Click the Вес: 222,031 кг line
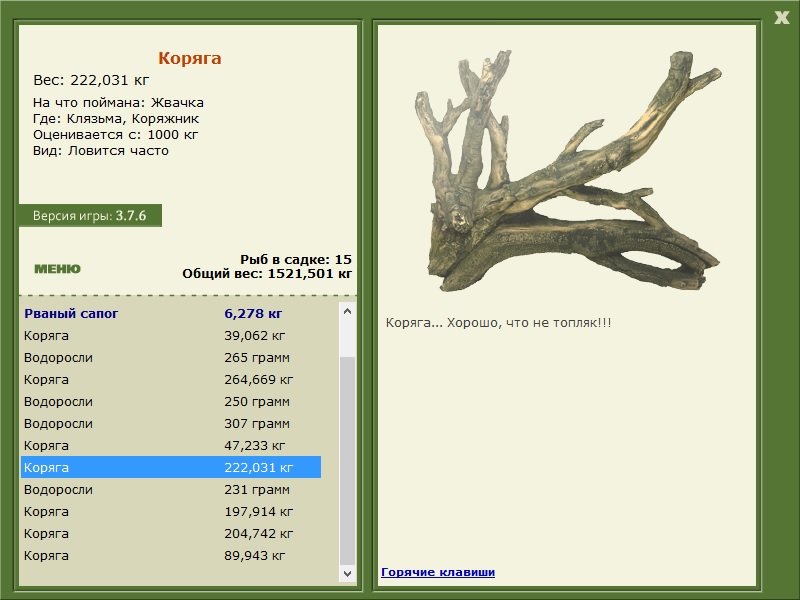The image size is (800, 600). [91, 80]
